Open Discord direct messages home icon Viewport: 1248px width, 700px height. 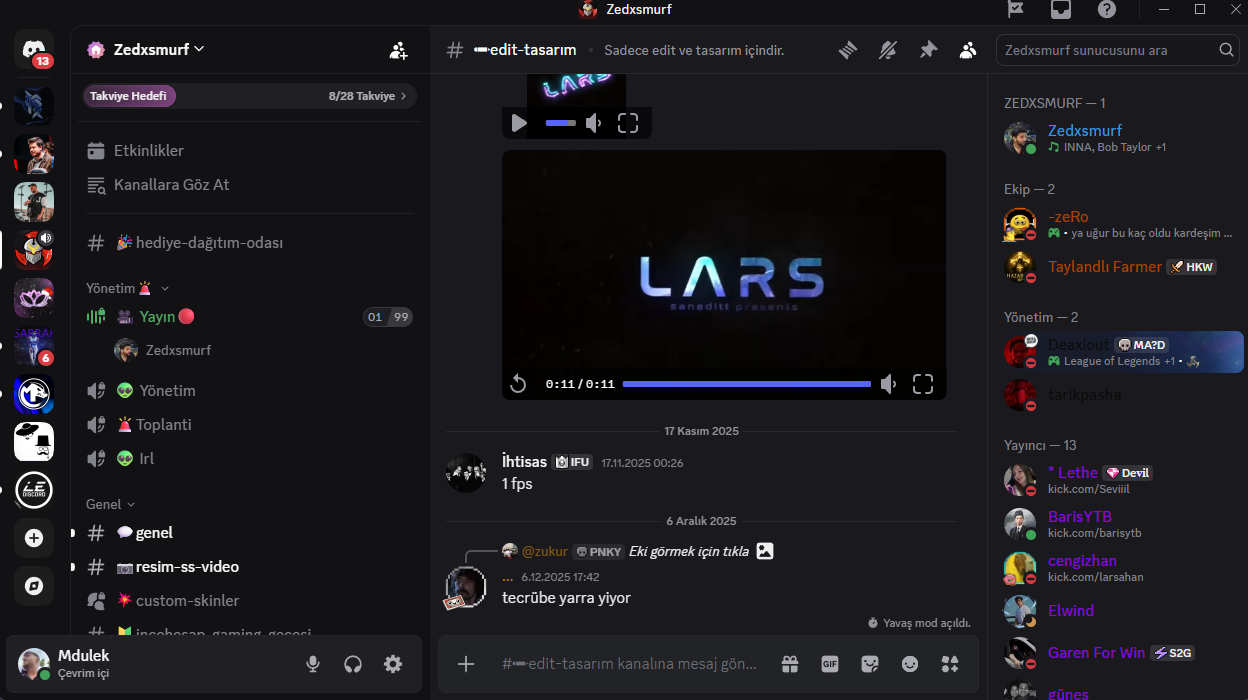(34, 49)
